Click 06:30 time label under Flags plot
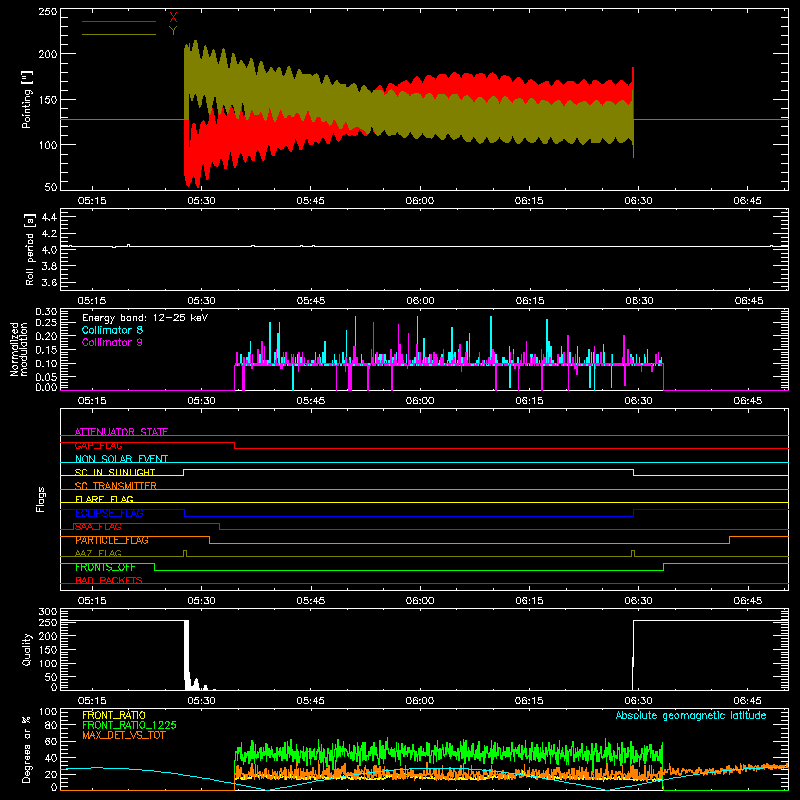This screenshot has height=800, width=800. point(639,601)
